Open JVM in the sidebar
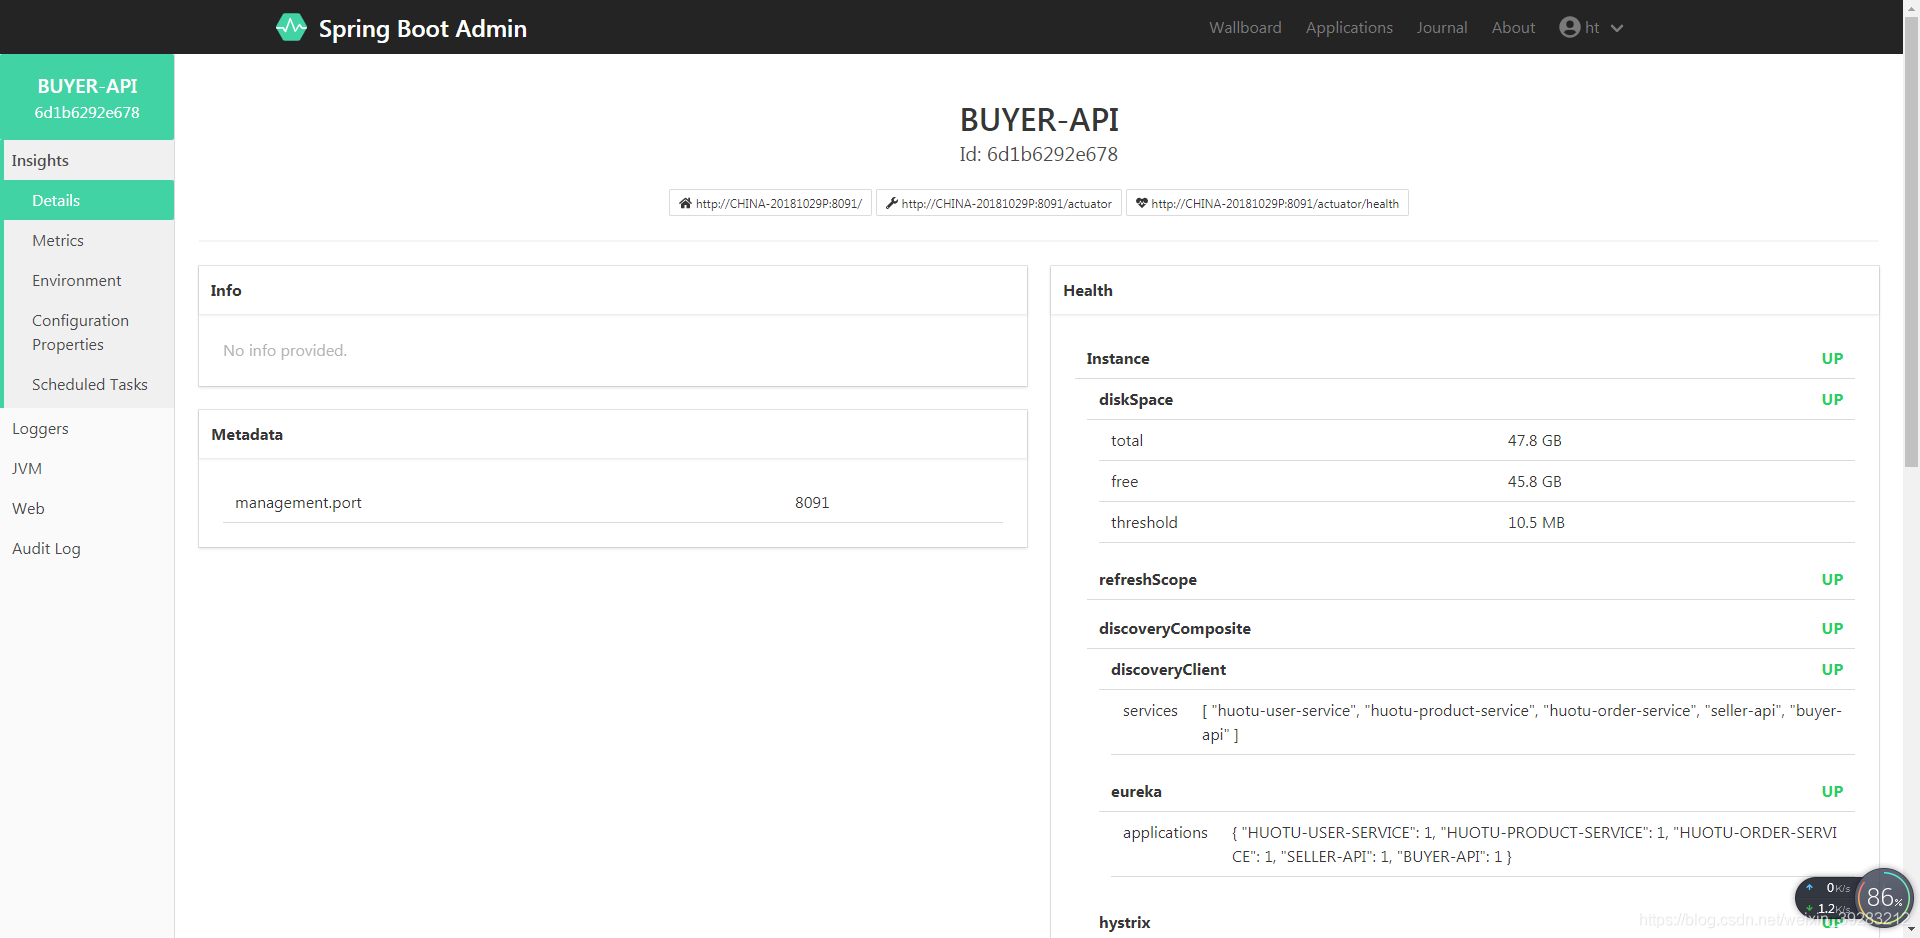 click(x=87, y=468)
